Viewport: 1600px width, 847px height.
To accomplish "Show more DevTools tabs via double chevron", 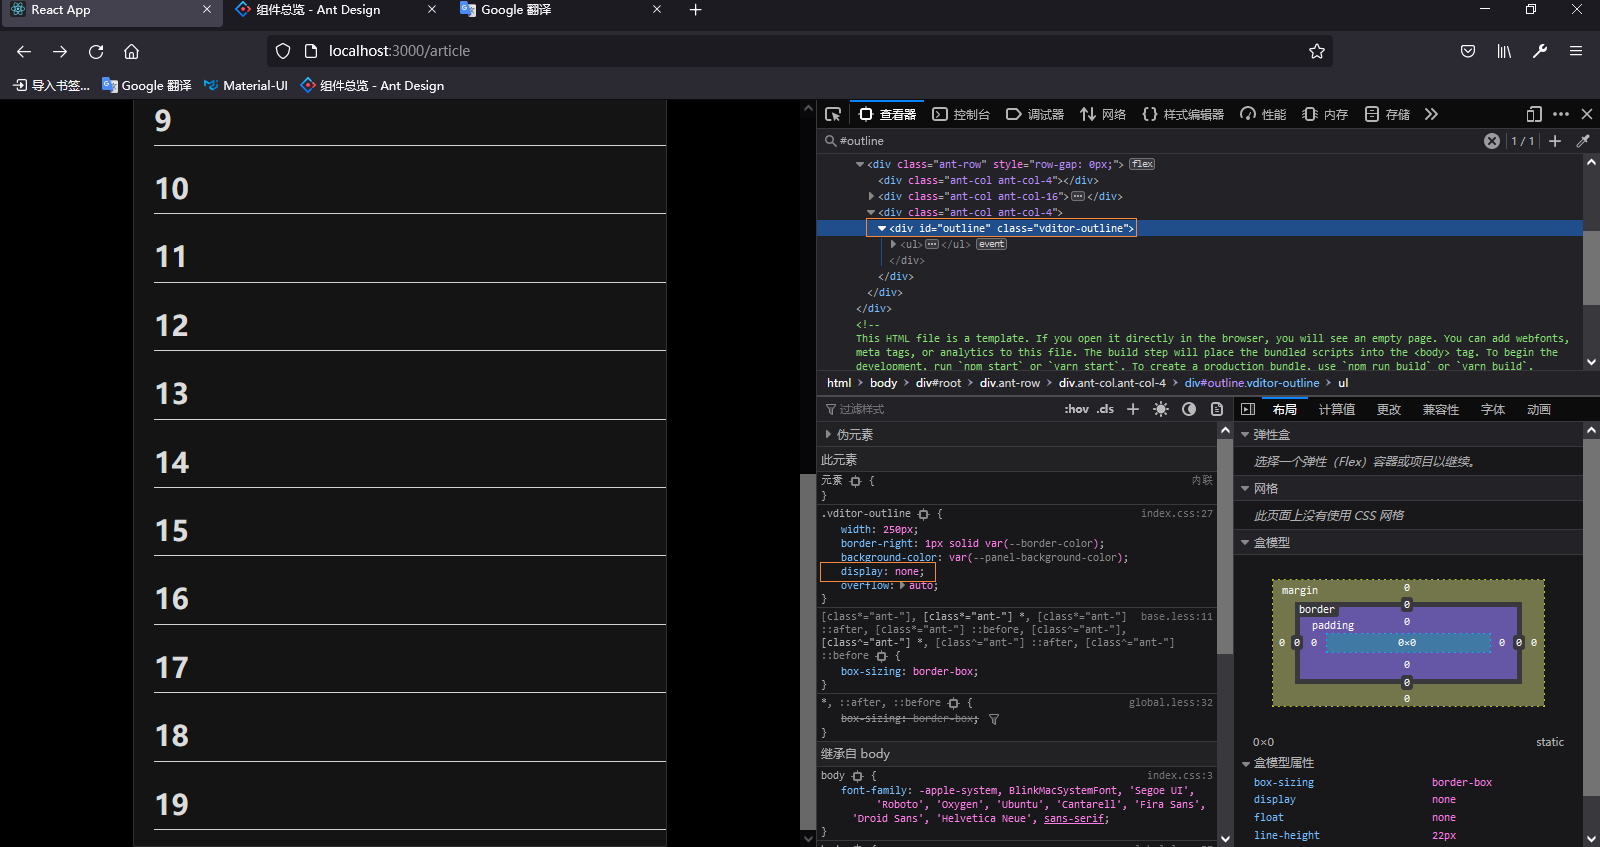I will (1431, 114).
